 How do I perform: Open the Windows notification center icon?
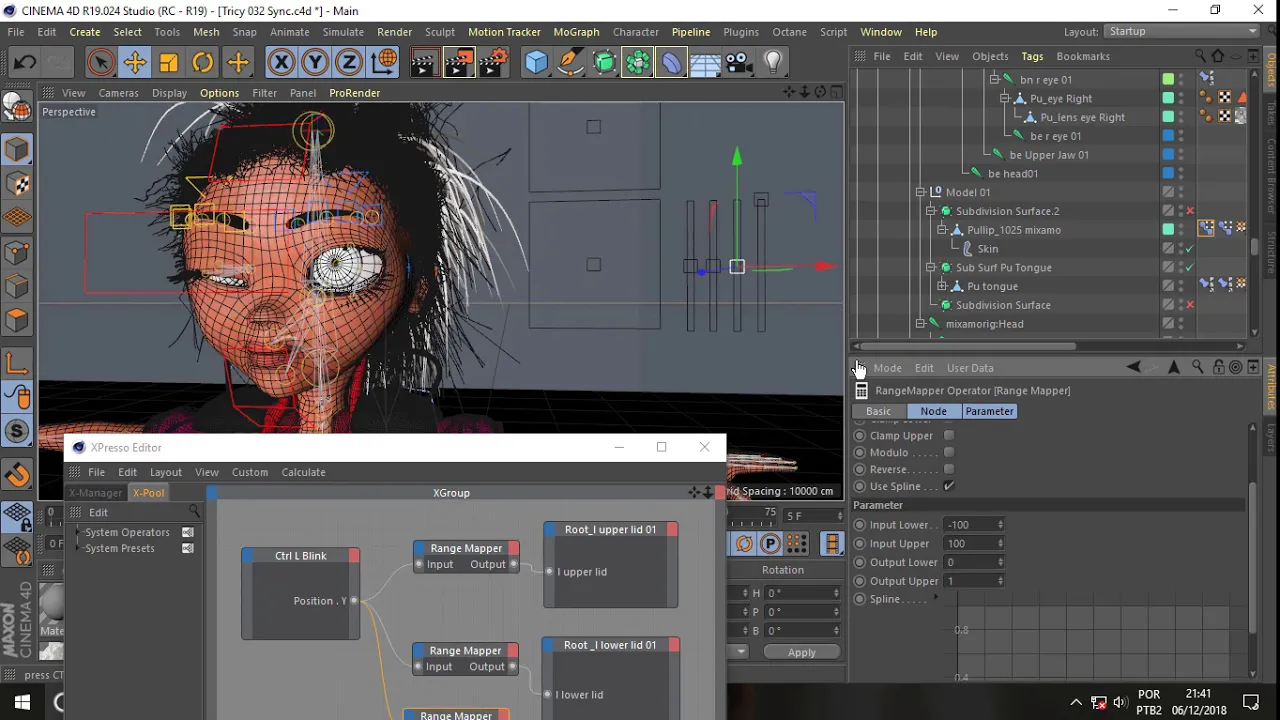pos(1250,702)
